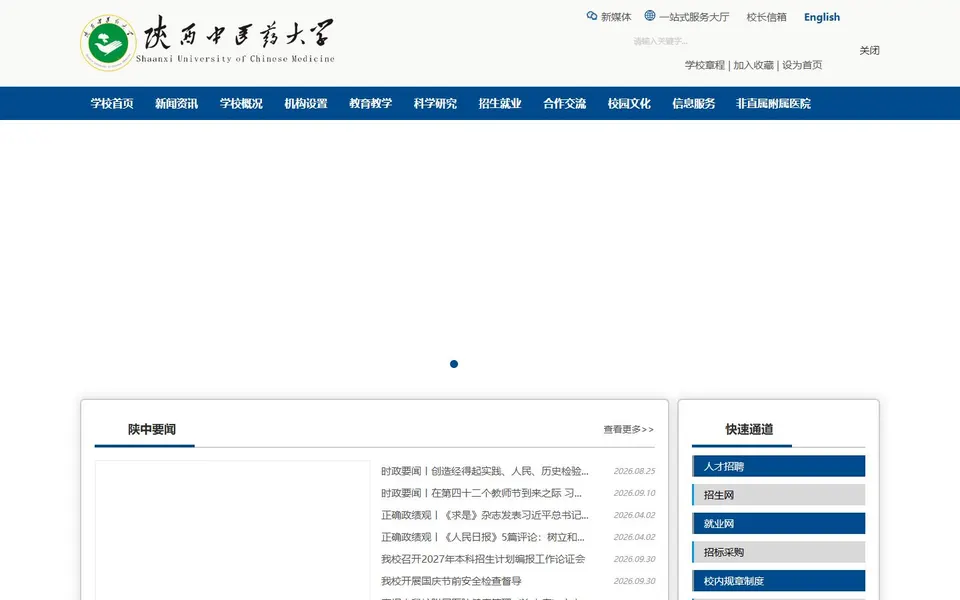Click the 快速通道 heading
Image resolution: width=960 pixels, height=600 pixels.
(x=749, y=429)
